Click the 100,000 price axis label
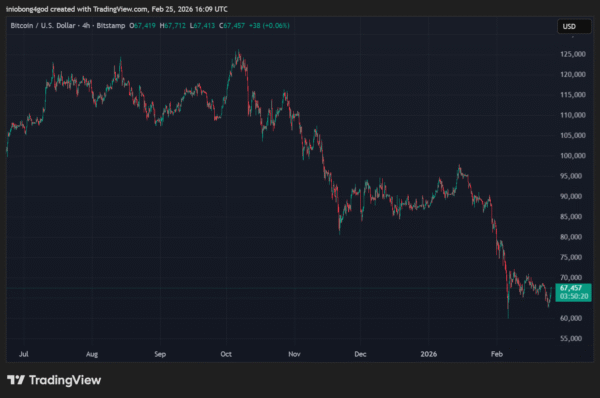 573,155
